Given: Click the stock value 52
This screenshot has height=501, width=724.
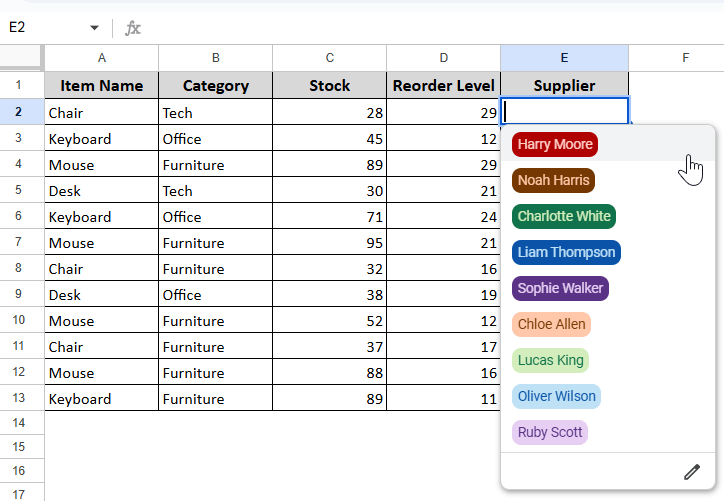Looking at the screenshot, I should coord(330,320).
